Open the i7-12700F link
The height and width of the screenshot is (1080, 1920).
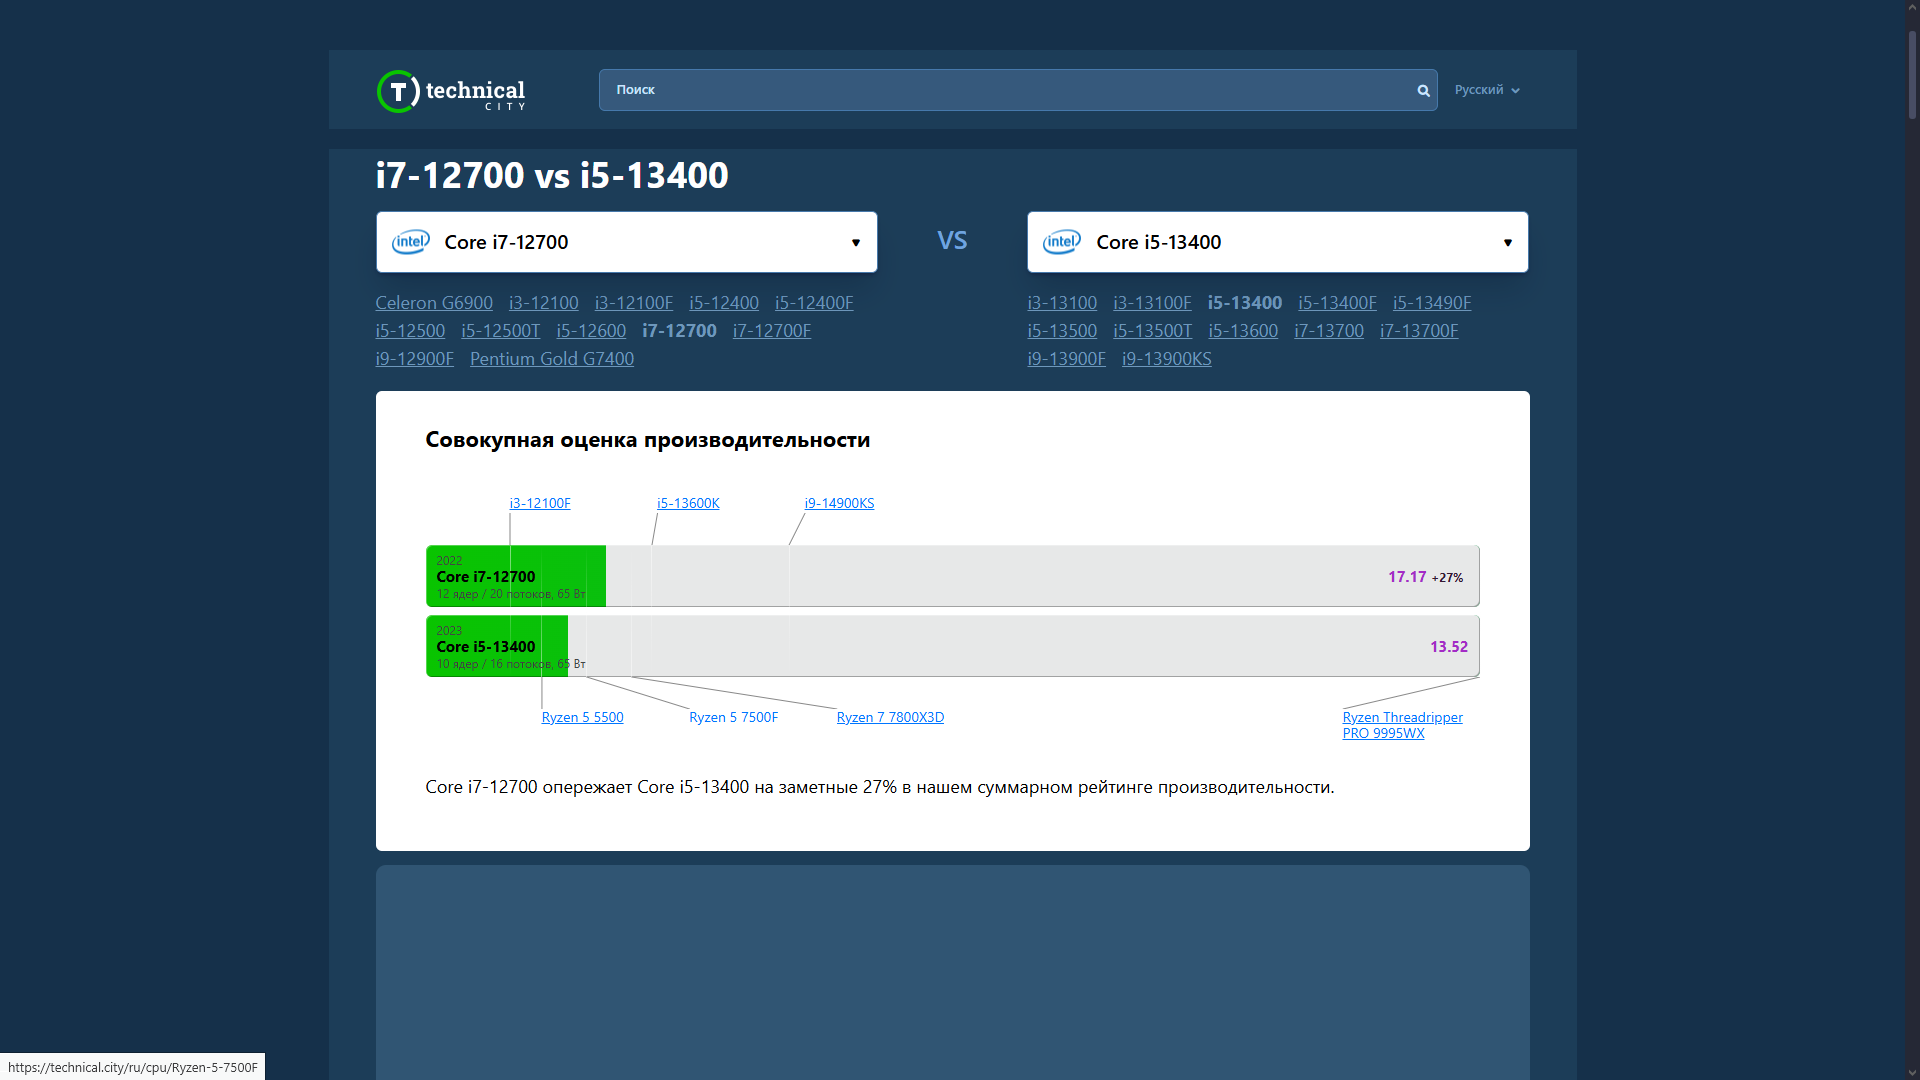click(772, 331)
